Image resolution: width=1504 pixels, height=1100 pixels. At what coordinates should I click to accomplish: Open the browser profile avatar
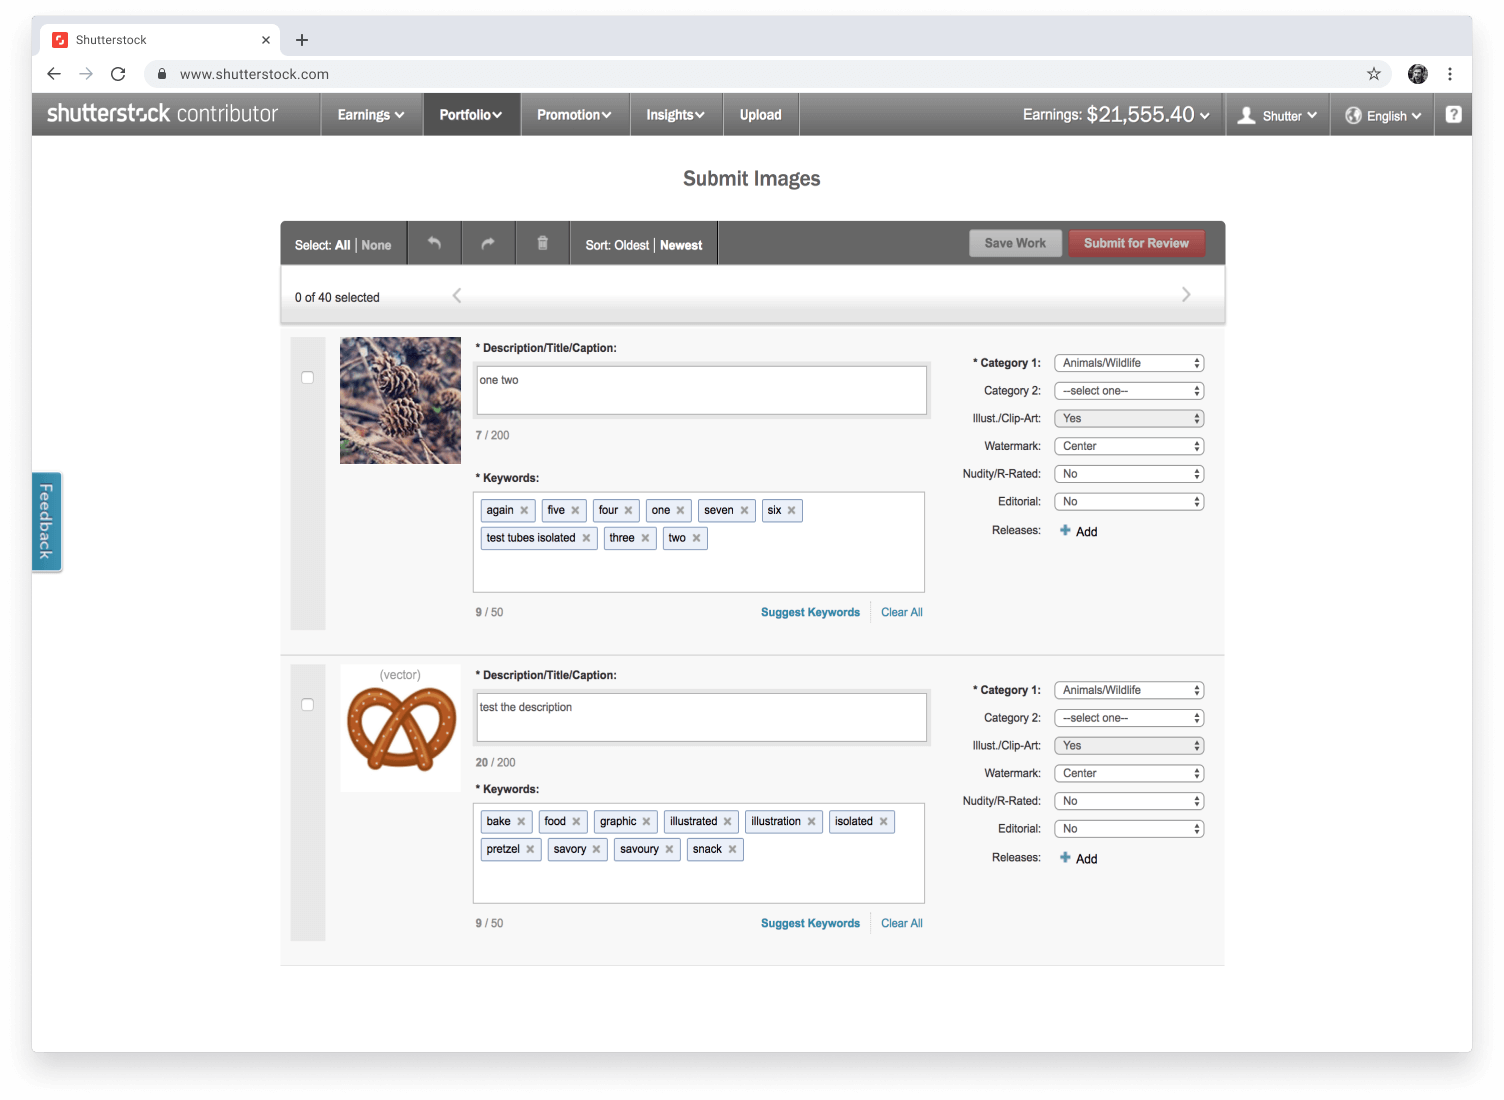pyautogui.click(x=1418, y=74)
